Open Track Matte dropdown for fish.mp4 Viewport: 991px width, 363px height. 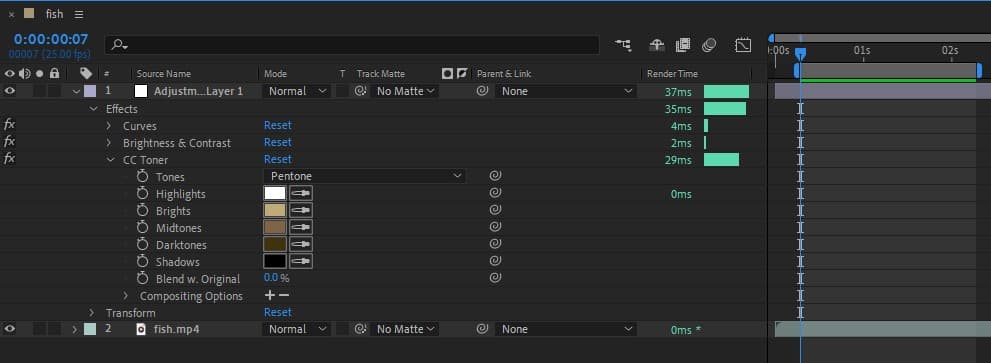pos(404,329)
